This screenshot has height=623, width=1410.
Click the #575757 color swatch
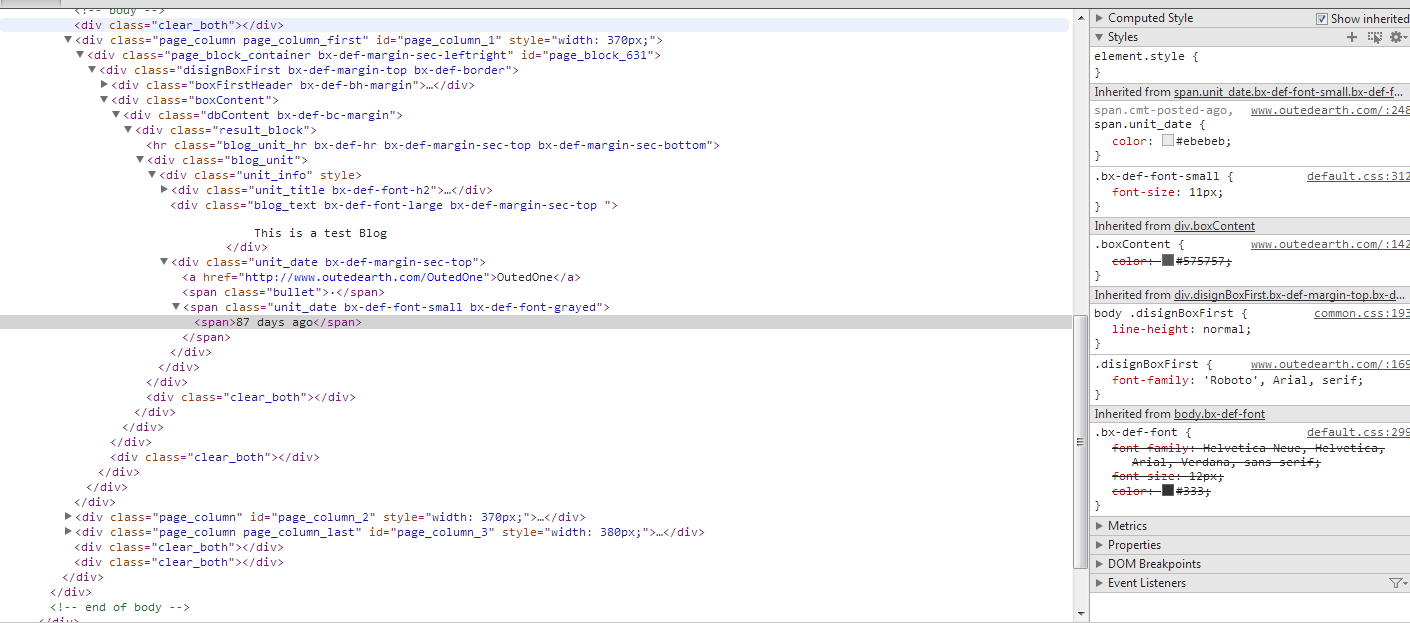coord(1167,261)
